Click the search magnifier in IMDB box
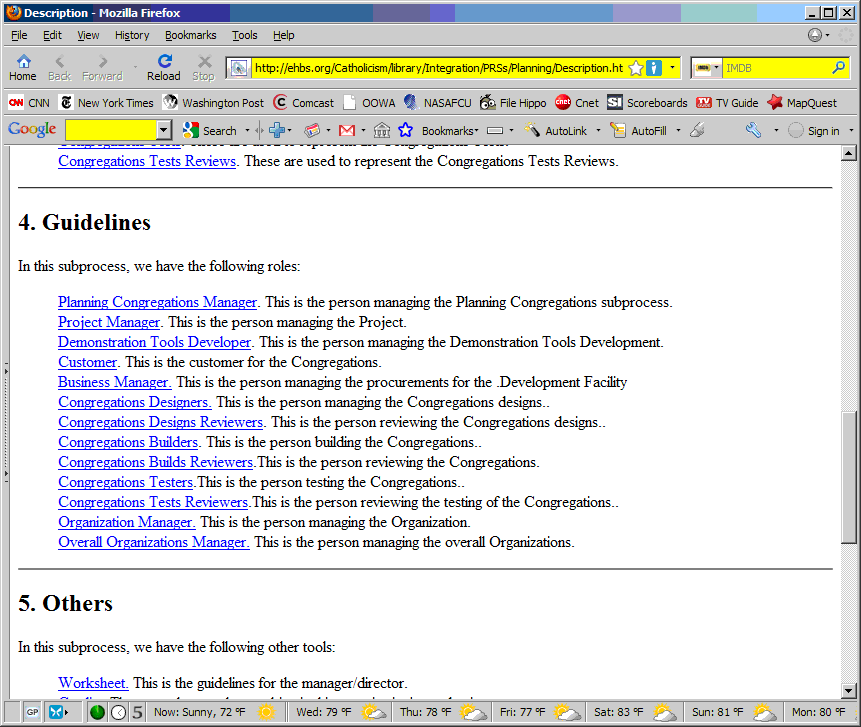 pos(838,68)
